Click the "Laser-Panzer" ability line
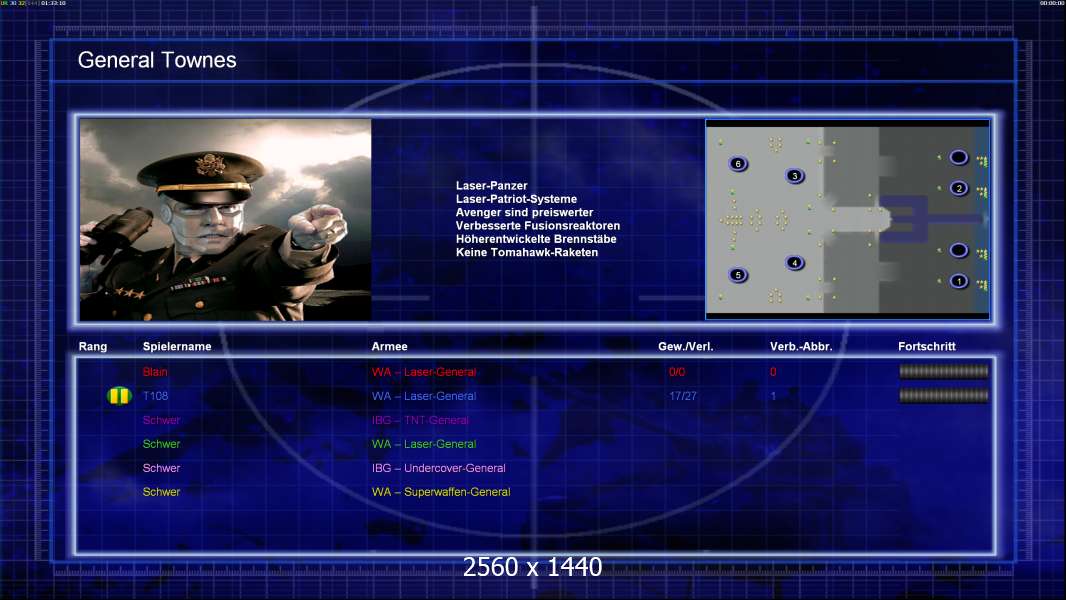This screenshot has height=600, width=1066. click(492, 186)
